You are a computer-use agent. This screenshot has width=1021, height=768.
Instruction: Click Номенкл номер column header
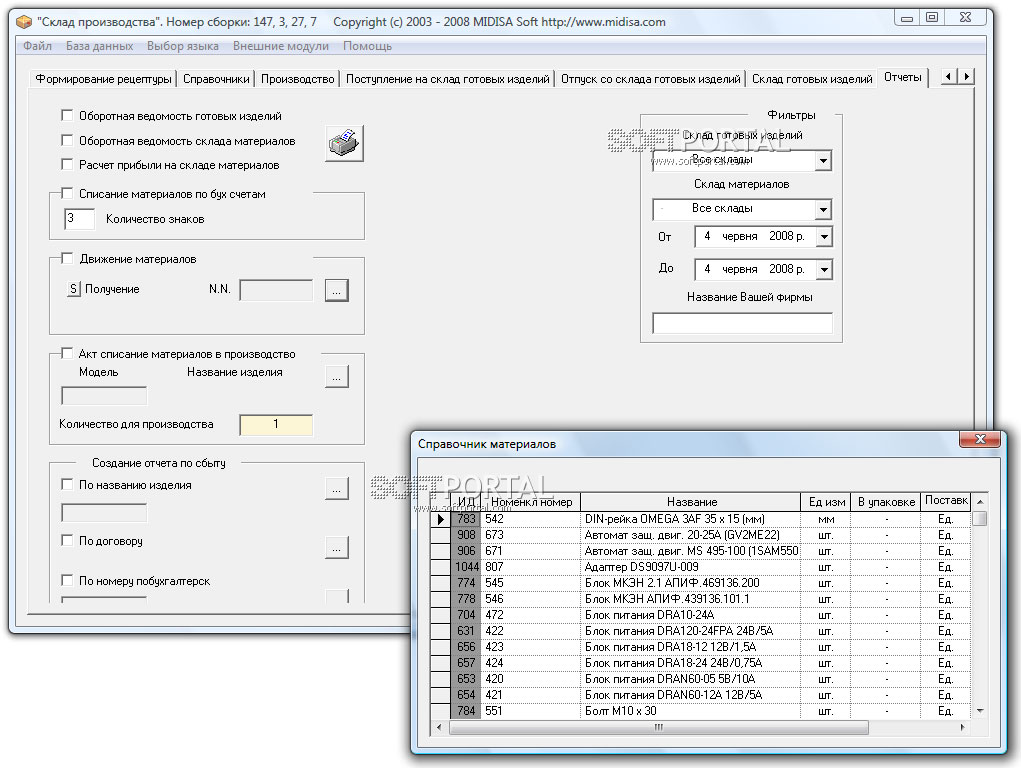(x=531, y=502)
